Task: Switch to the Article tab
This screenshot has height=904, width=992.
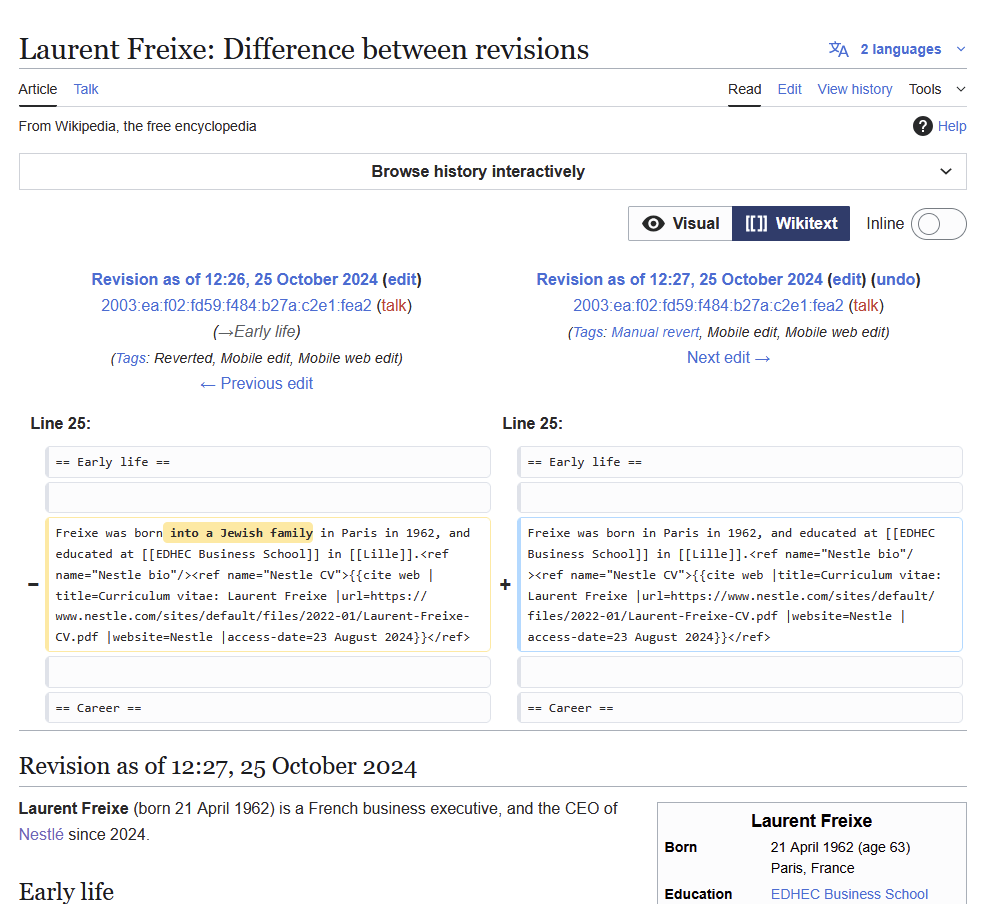Action: (x=38, y=89)
